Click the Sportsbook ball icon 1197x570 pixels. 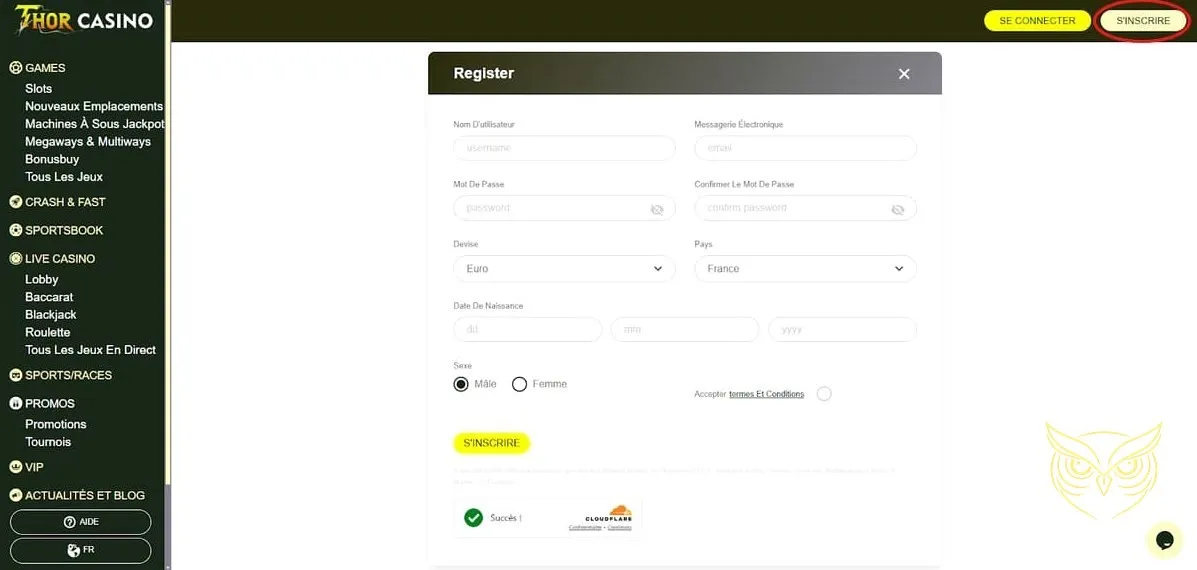pos(16,230)
